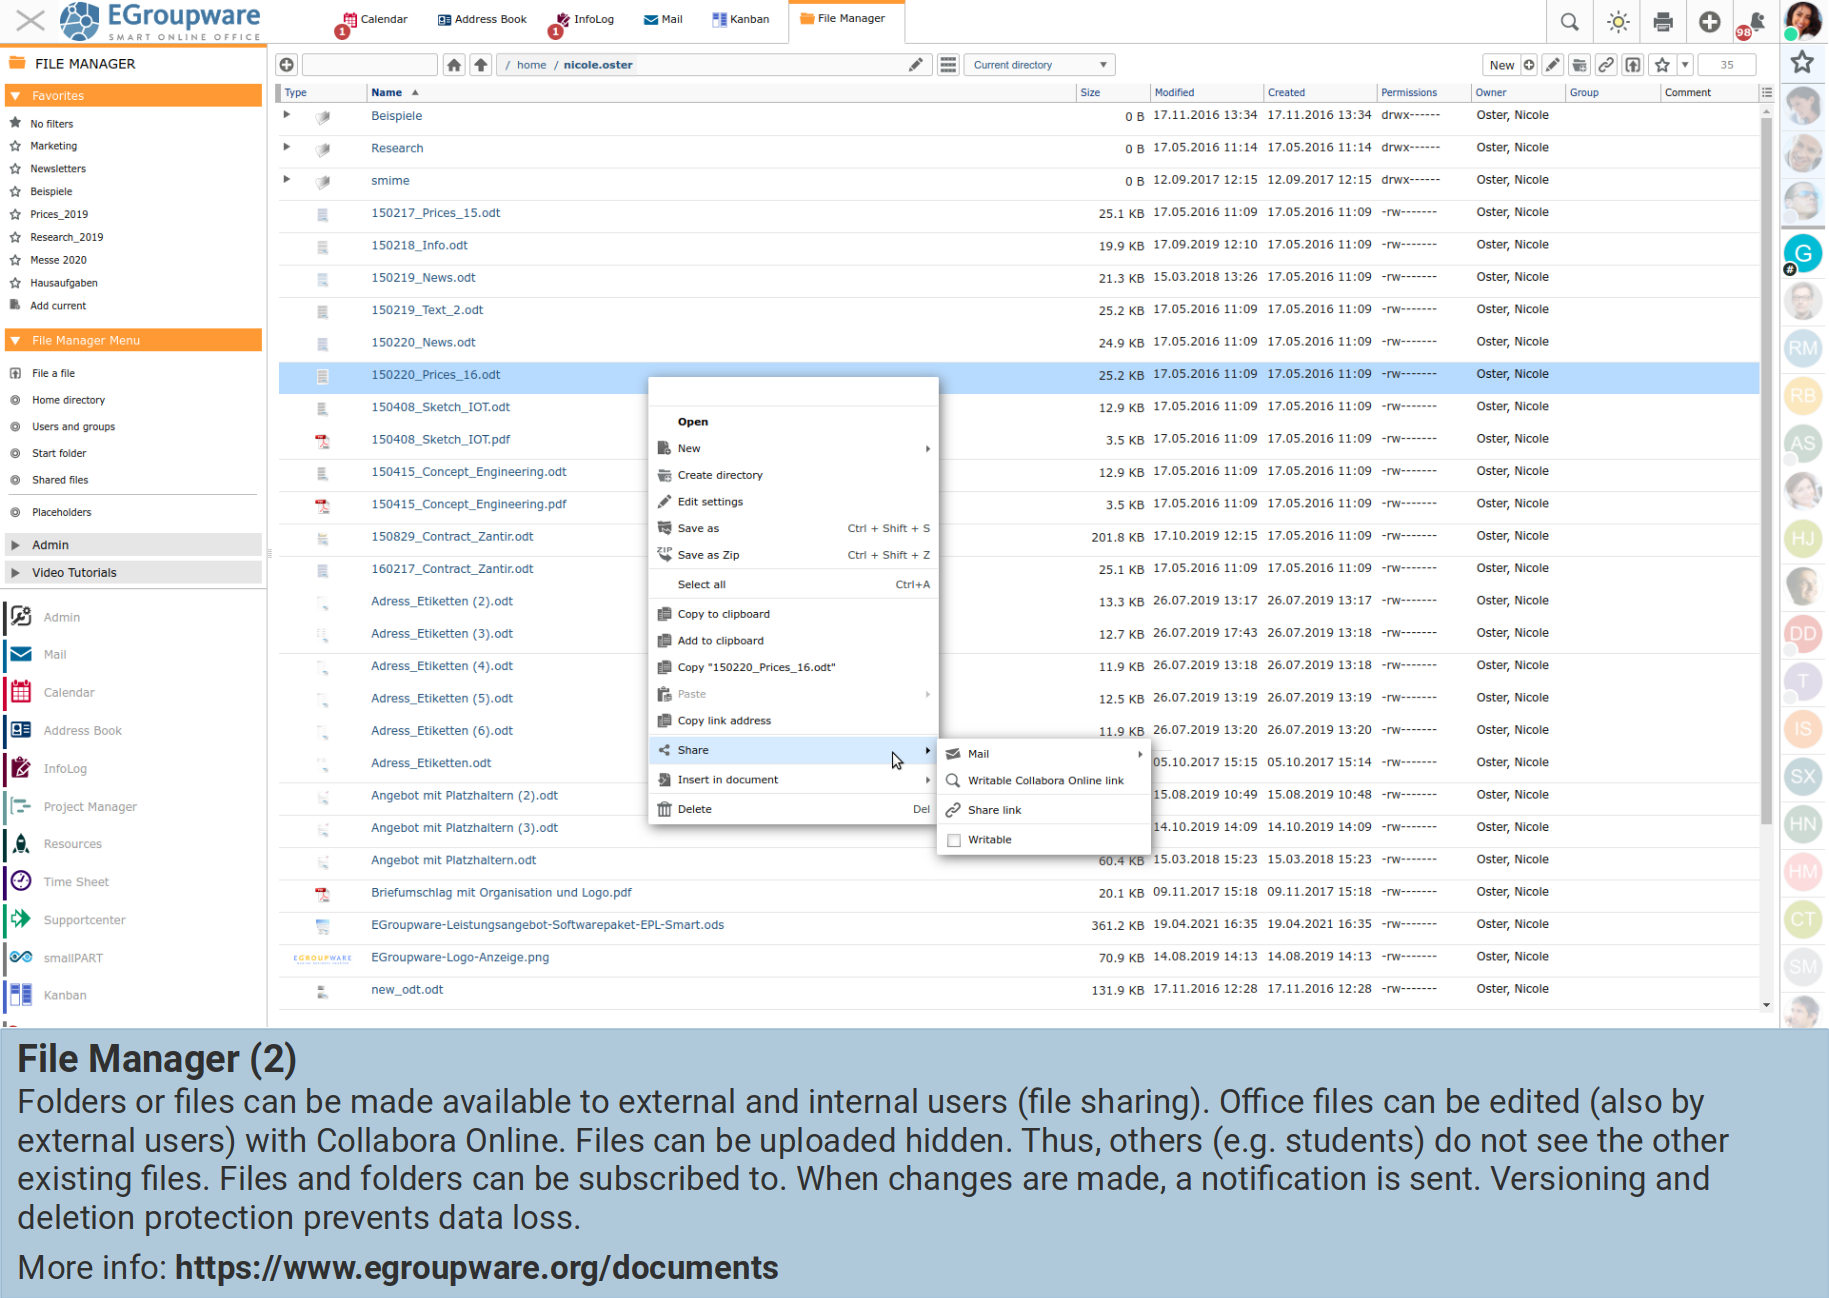Open file 150218_Info.odt
The width and height of the screenshot is (1829, 1298).
coord(419,245)
